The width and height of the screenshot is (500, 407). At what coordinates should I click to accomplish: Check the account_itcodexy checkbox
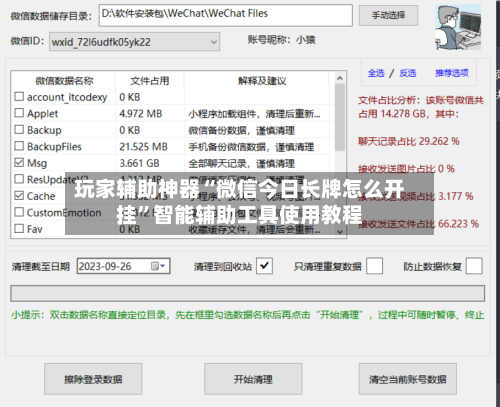point(19,97)
